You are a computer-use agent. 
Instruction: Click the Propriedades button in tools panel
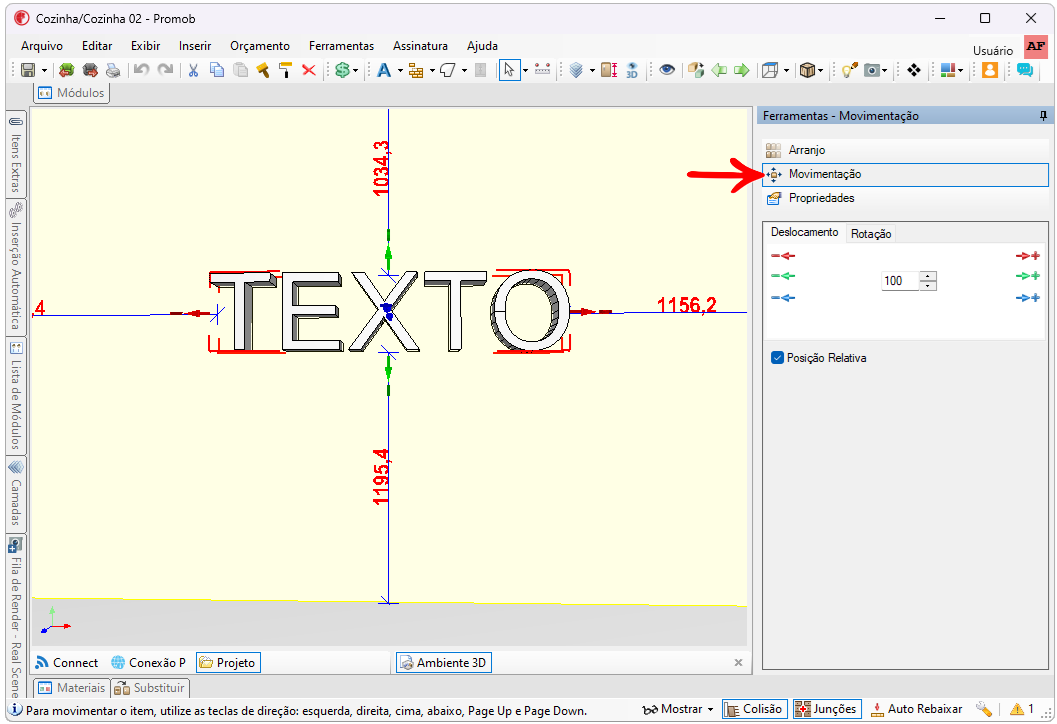pyautogui.click(x=821, y=198)
